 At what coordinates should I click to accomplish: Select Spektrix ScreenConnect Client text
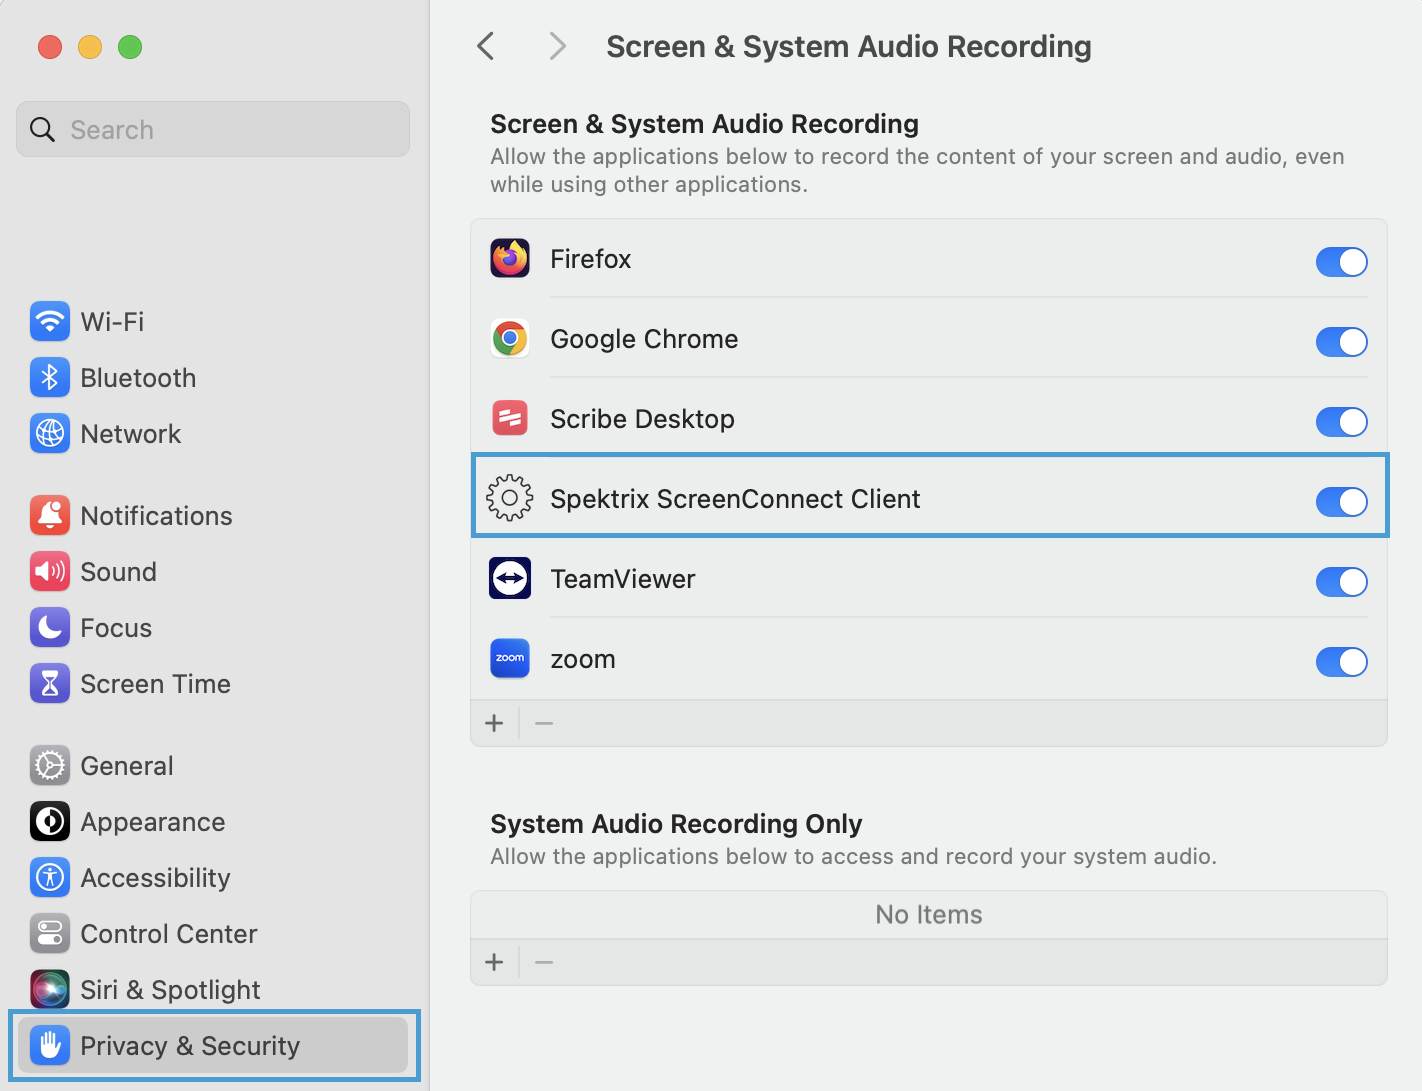[735, 499]
